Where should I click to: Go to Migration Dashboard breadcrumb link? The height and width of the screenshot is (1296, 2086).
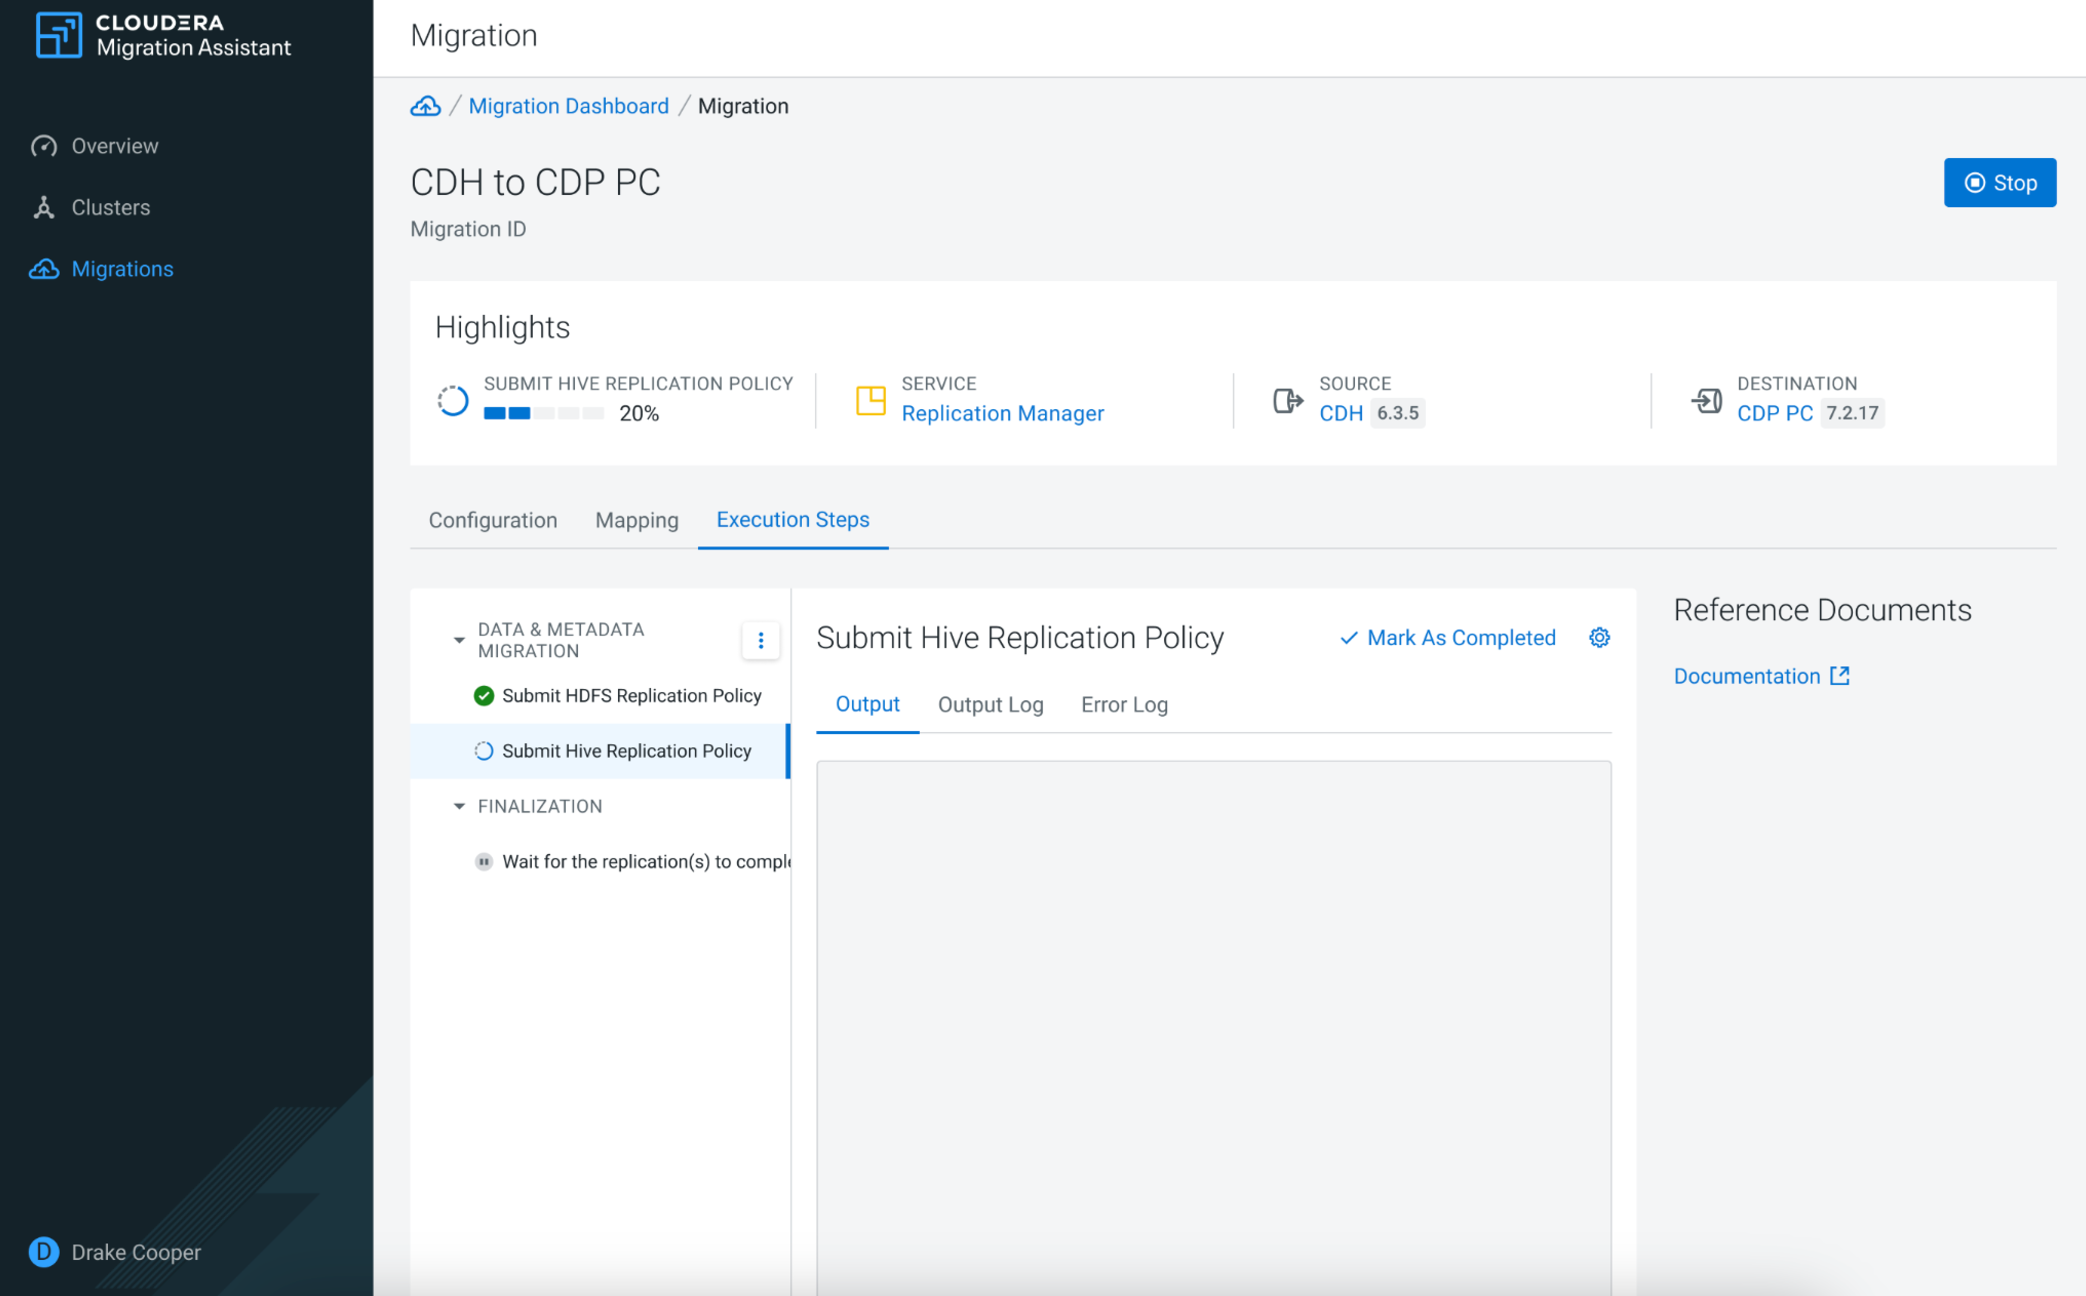click(568, 106)
